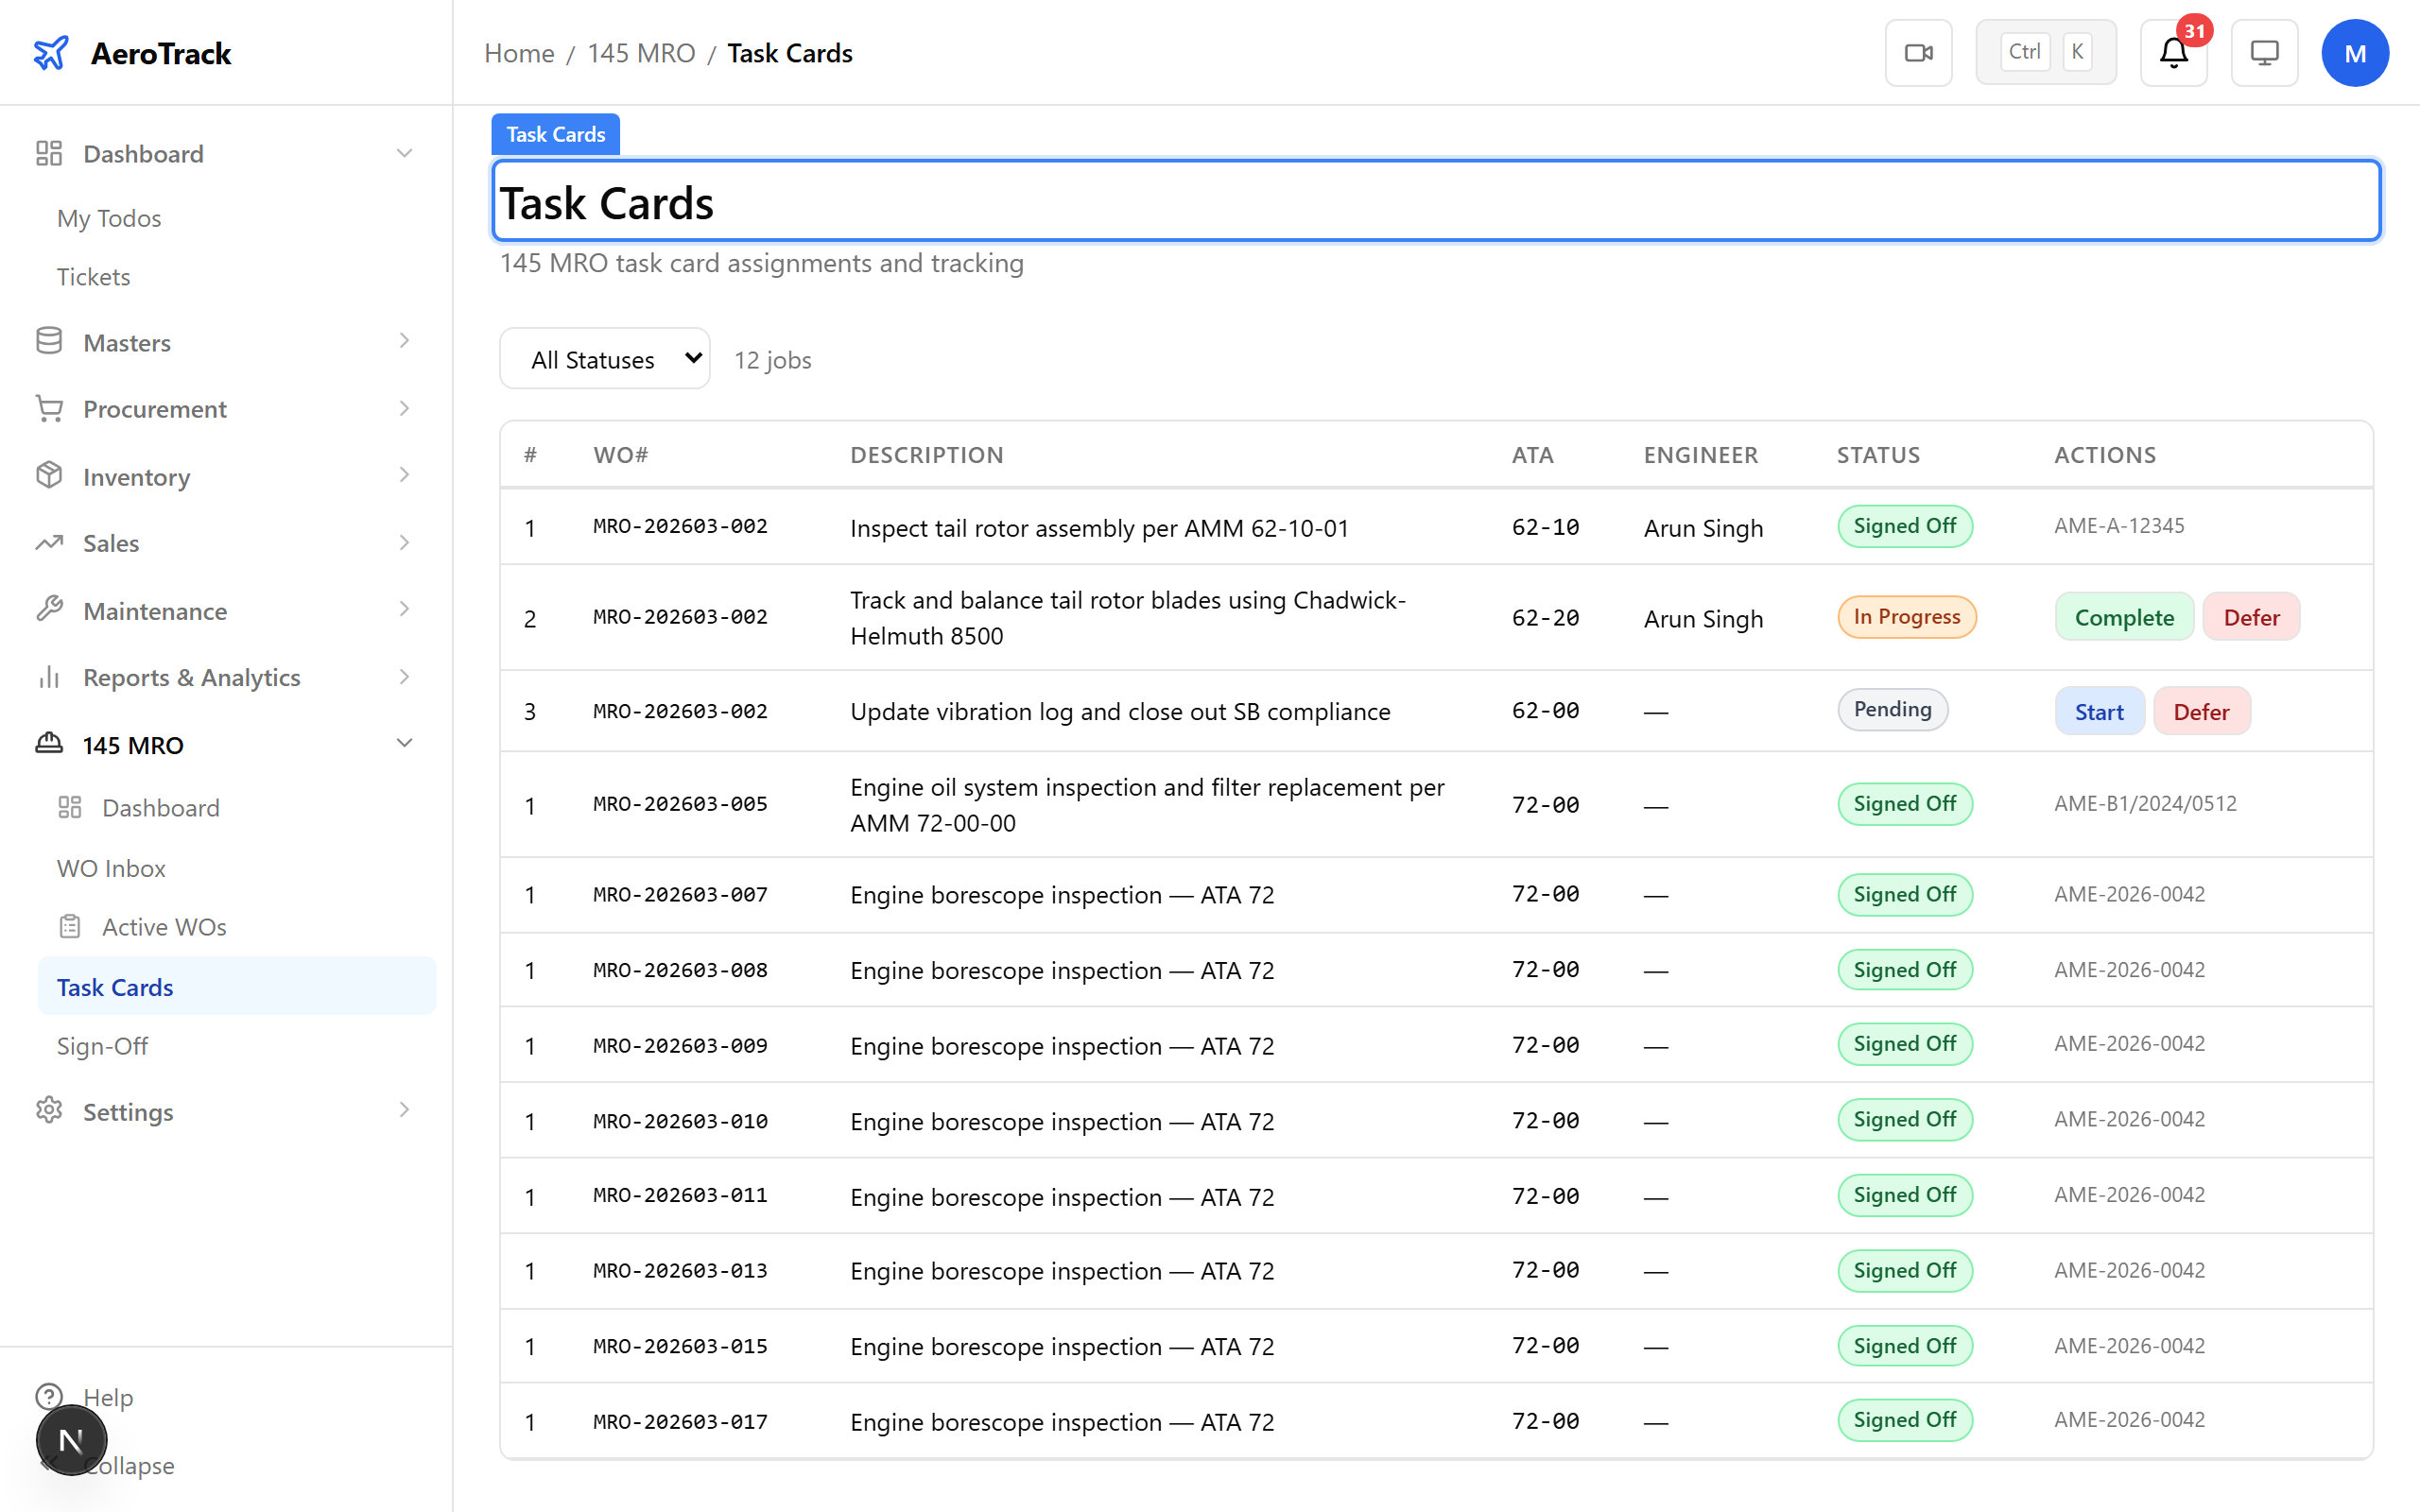Open the 145 MRO Dashboard item

160,808
